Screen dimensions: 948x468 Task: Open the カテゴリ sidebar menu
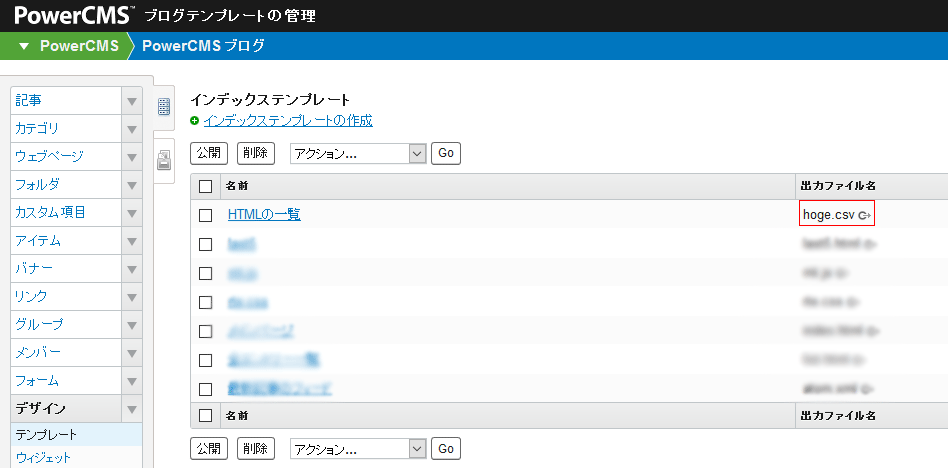click(66, 128)
